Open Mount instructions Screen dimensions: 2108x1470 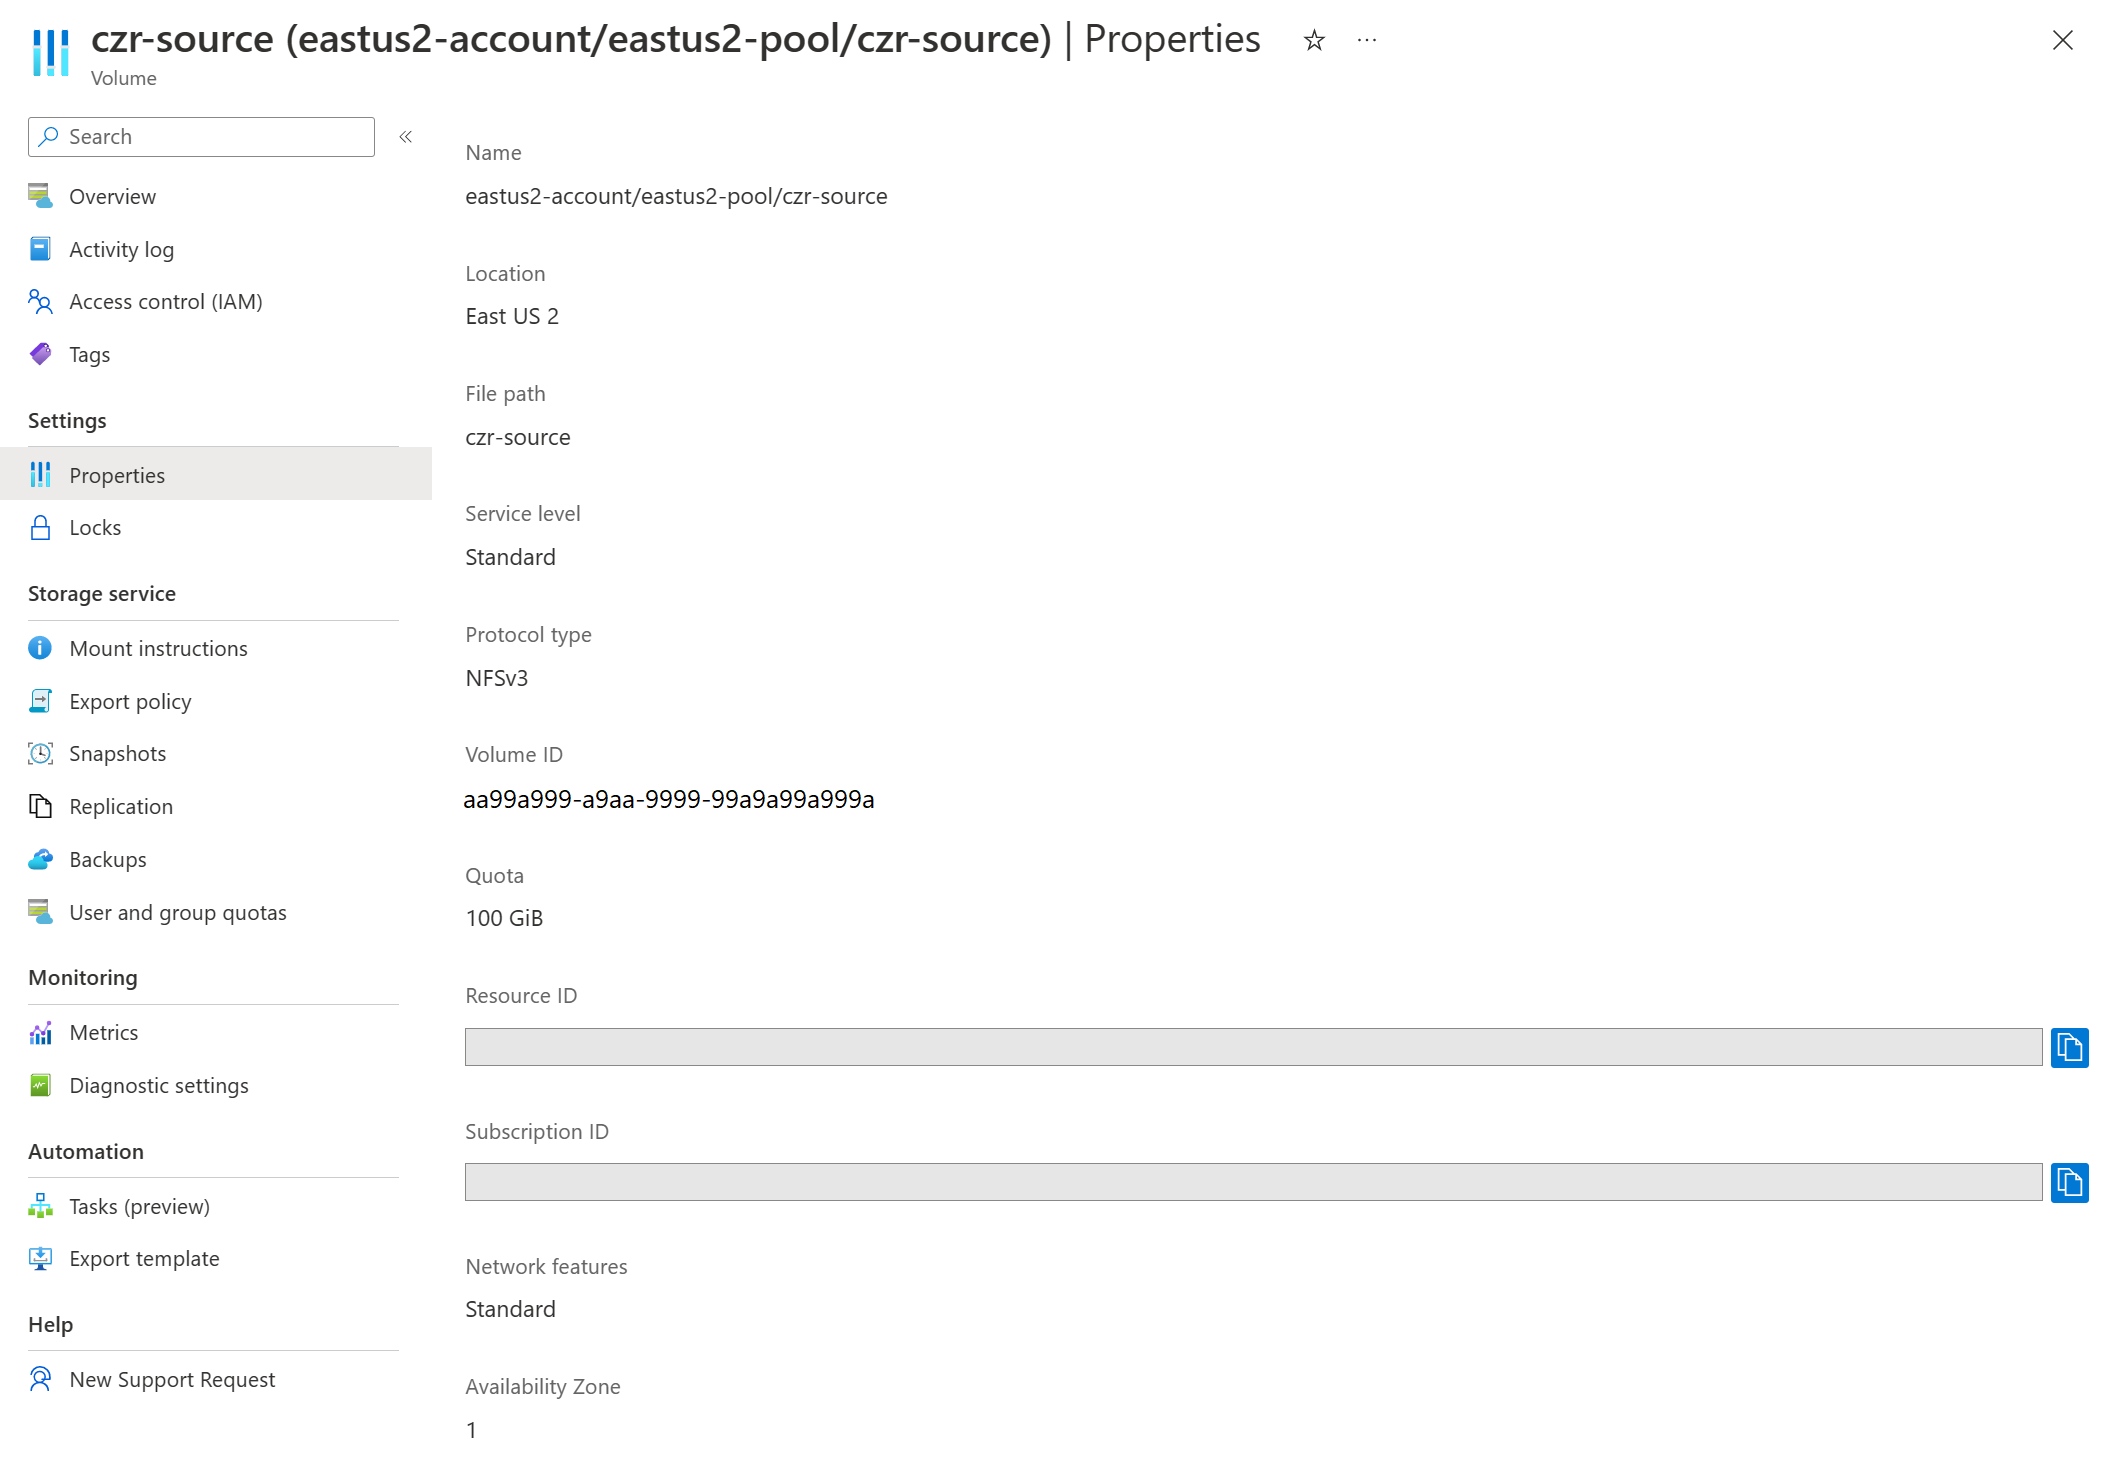pos(158,649)
